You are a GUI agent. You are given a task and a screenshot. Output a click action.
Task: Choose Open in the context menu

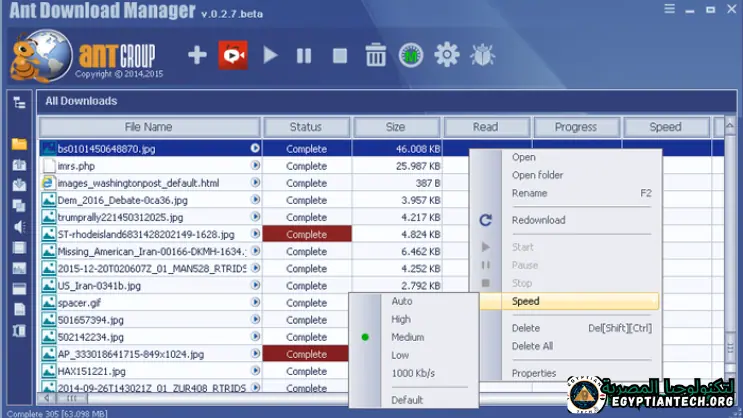coord(524,157)
